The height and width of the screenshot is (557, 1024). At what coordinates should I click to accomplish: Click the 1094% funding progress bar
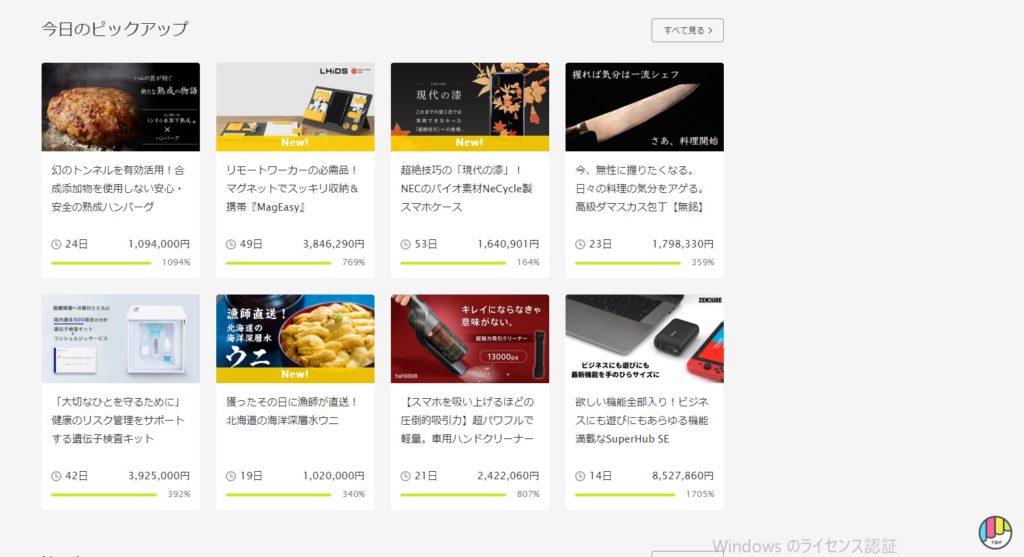point(101,263)
